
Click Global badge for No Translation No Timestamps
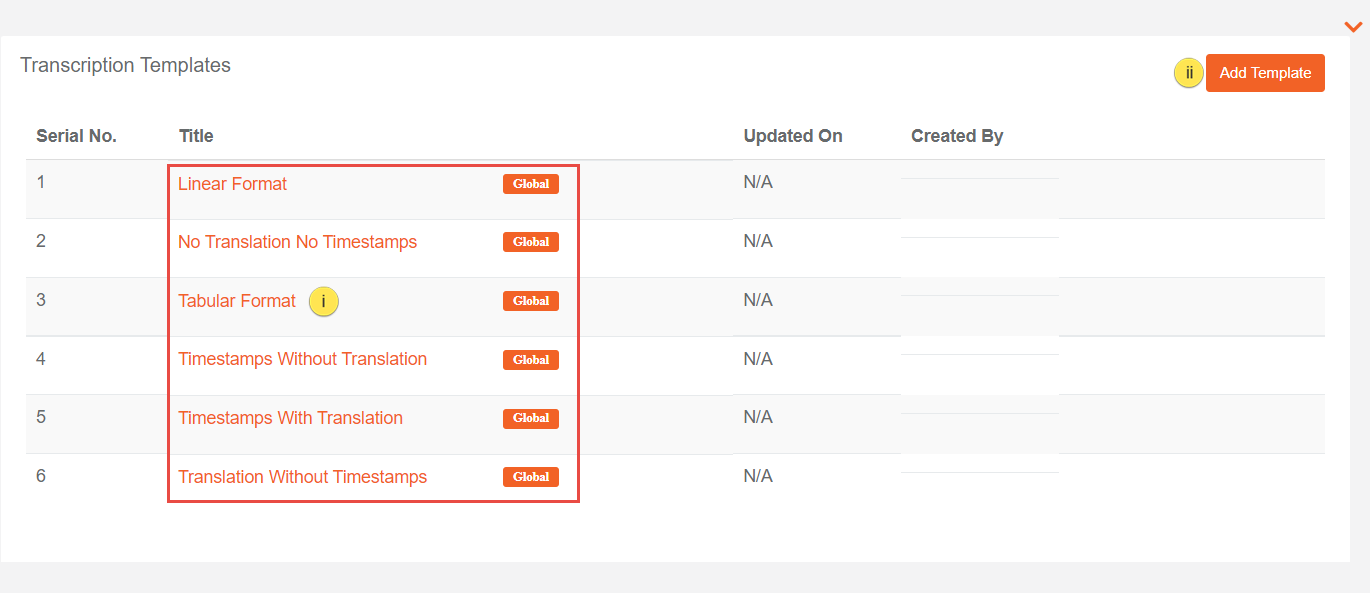tap(530, 242)
